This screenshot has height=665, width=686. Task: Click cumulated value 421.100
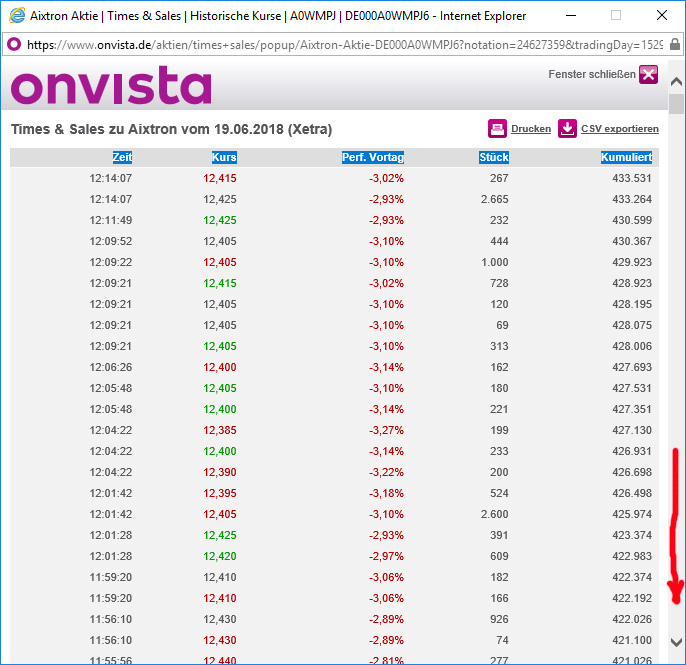click(632, 640)
